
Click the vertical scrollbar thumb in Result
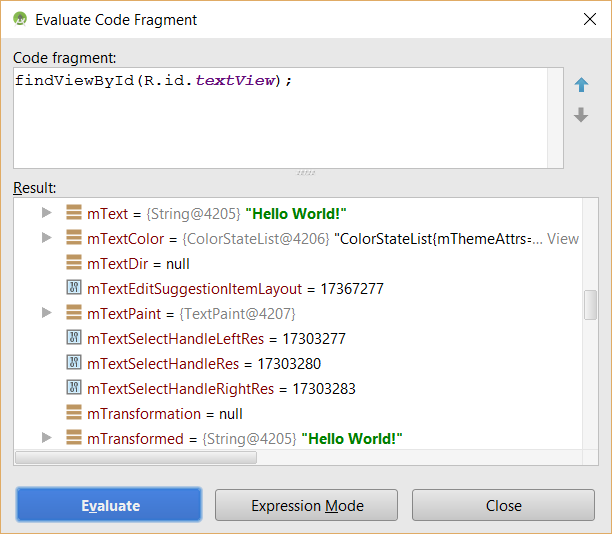coord(591,305)
